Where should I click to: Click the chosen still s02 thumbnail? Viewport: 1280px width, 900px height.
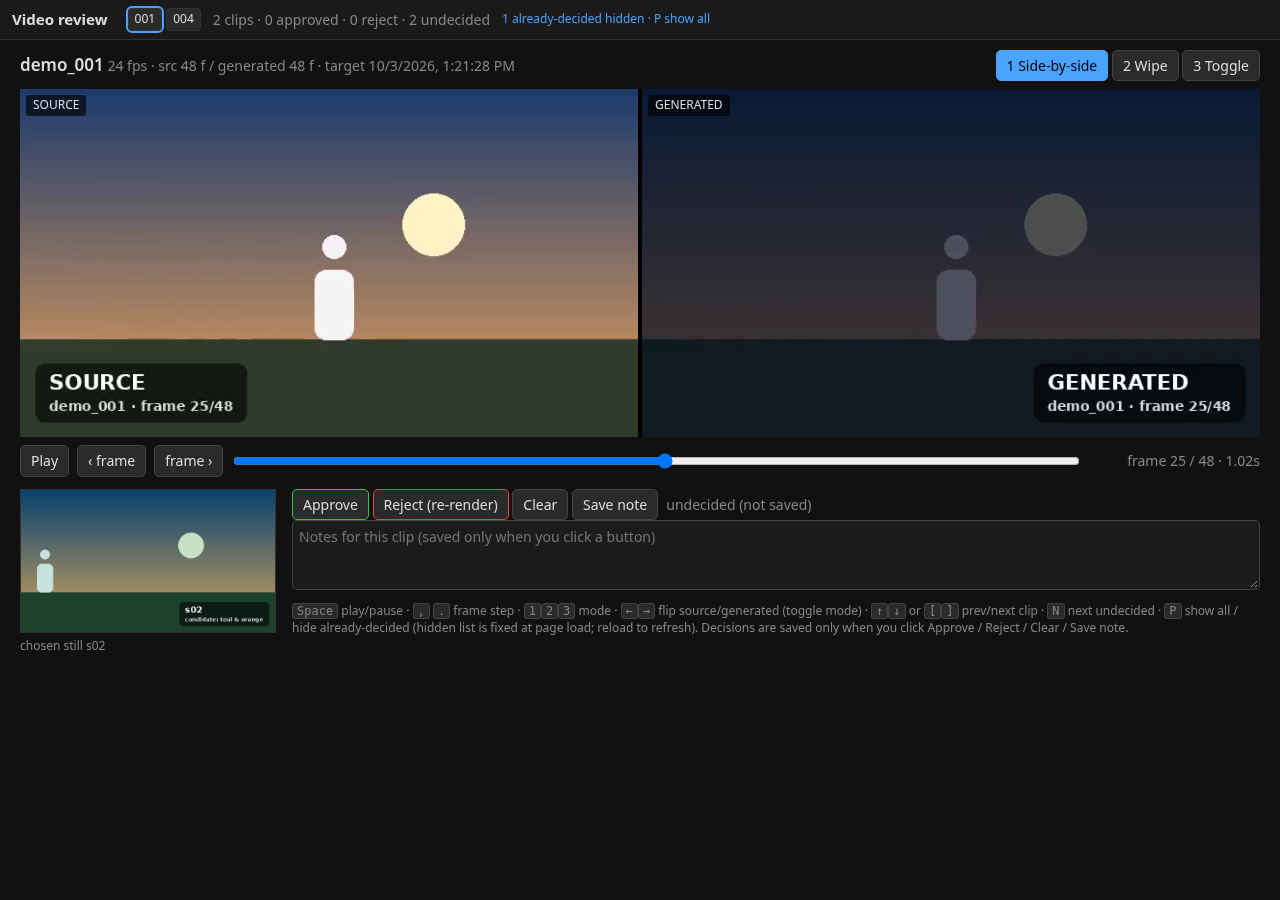148,561
